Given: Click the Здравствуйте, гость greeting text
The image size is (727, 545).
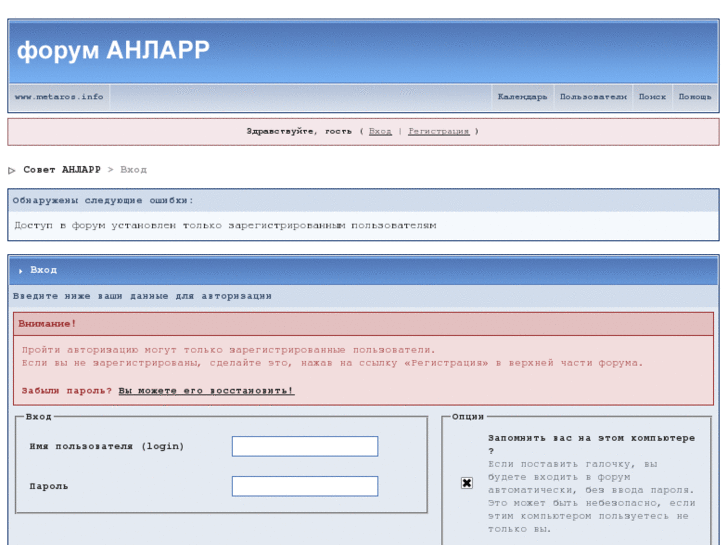Looking at the screenshot, I should (x=299, y=131).
